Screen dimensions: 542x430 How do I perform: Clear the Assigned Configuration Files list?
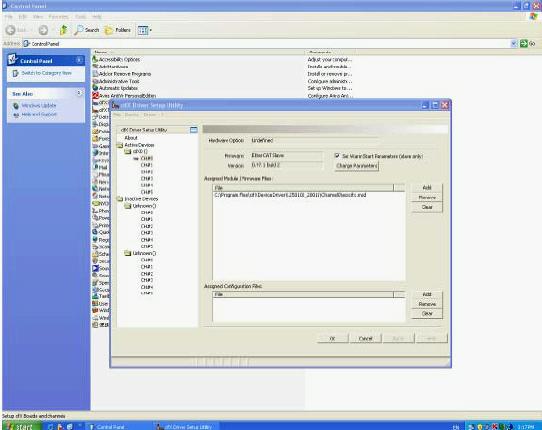(x=427, y=314)
